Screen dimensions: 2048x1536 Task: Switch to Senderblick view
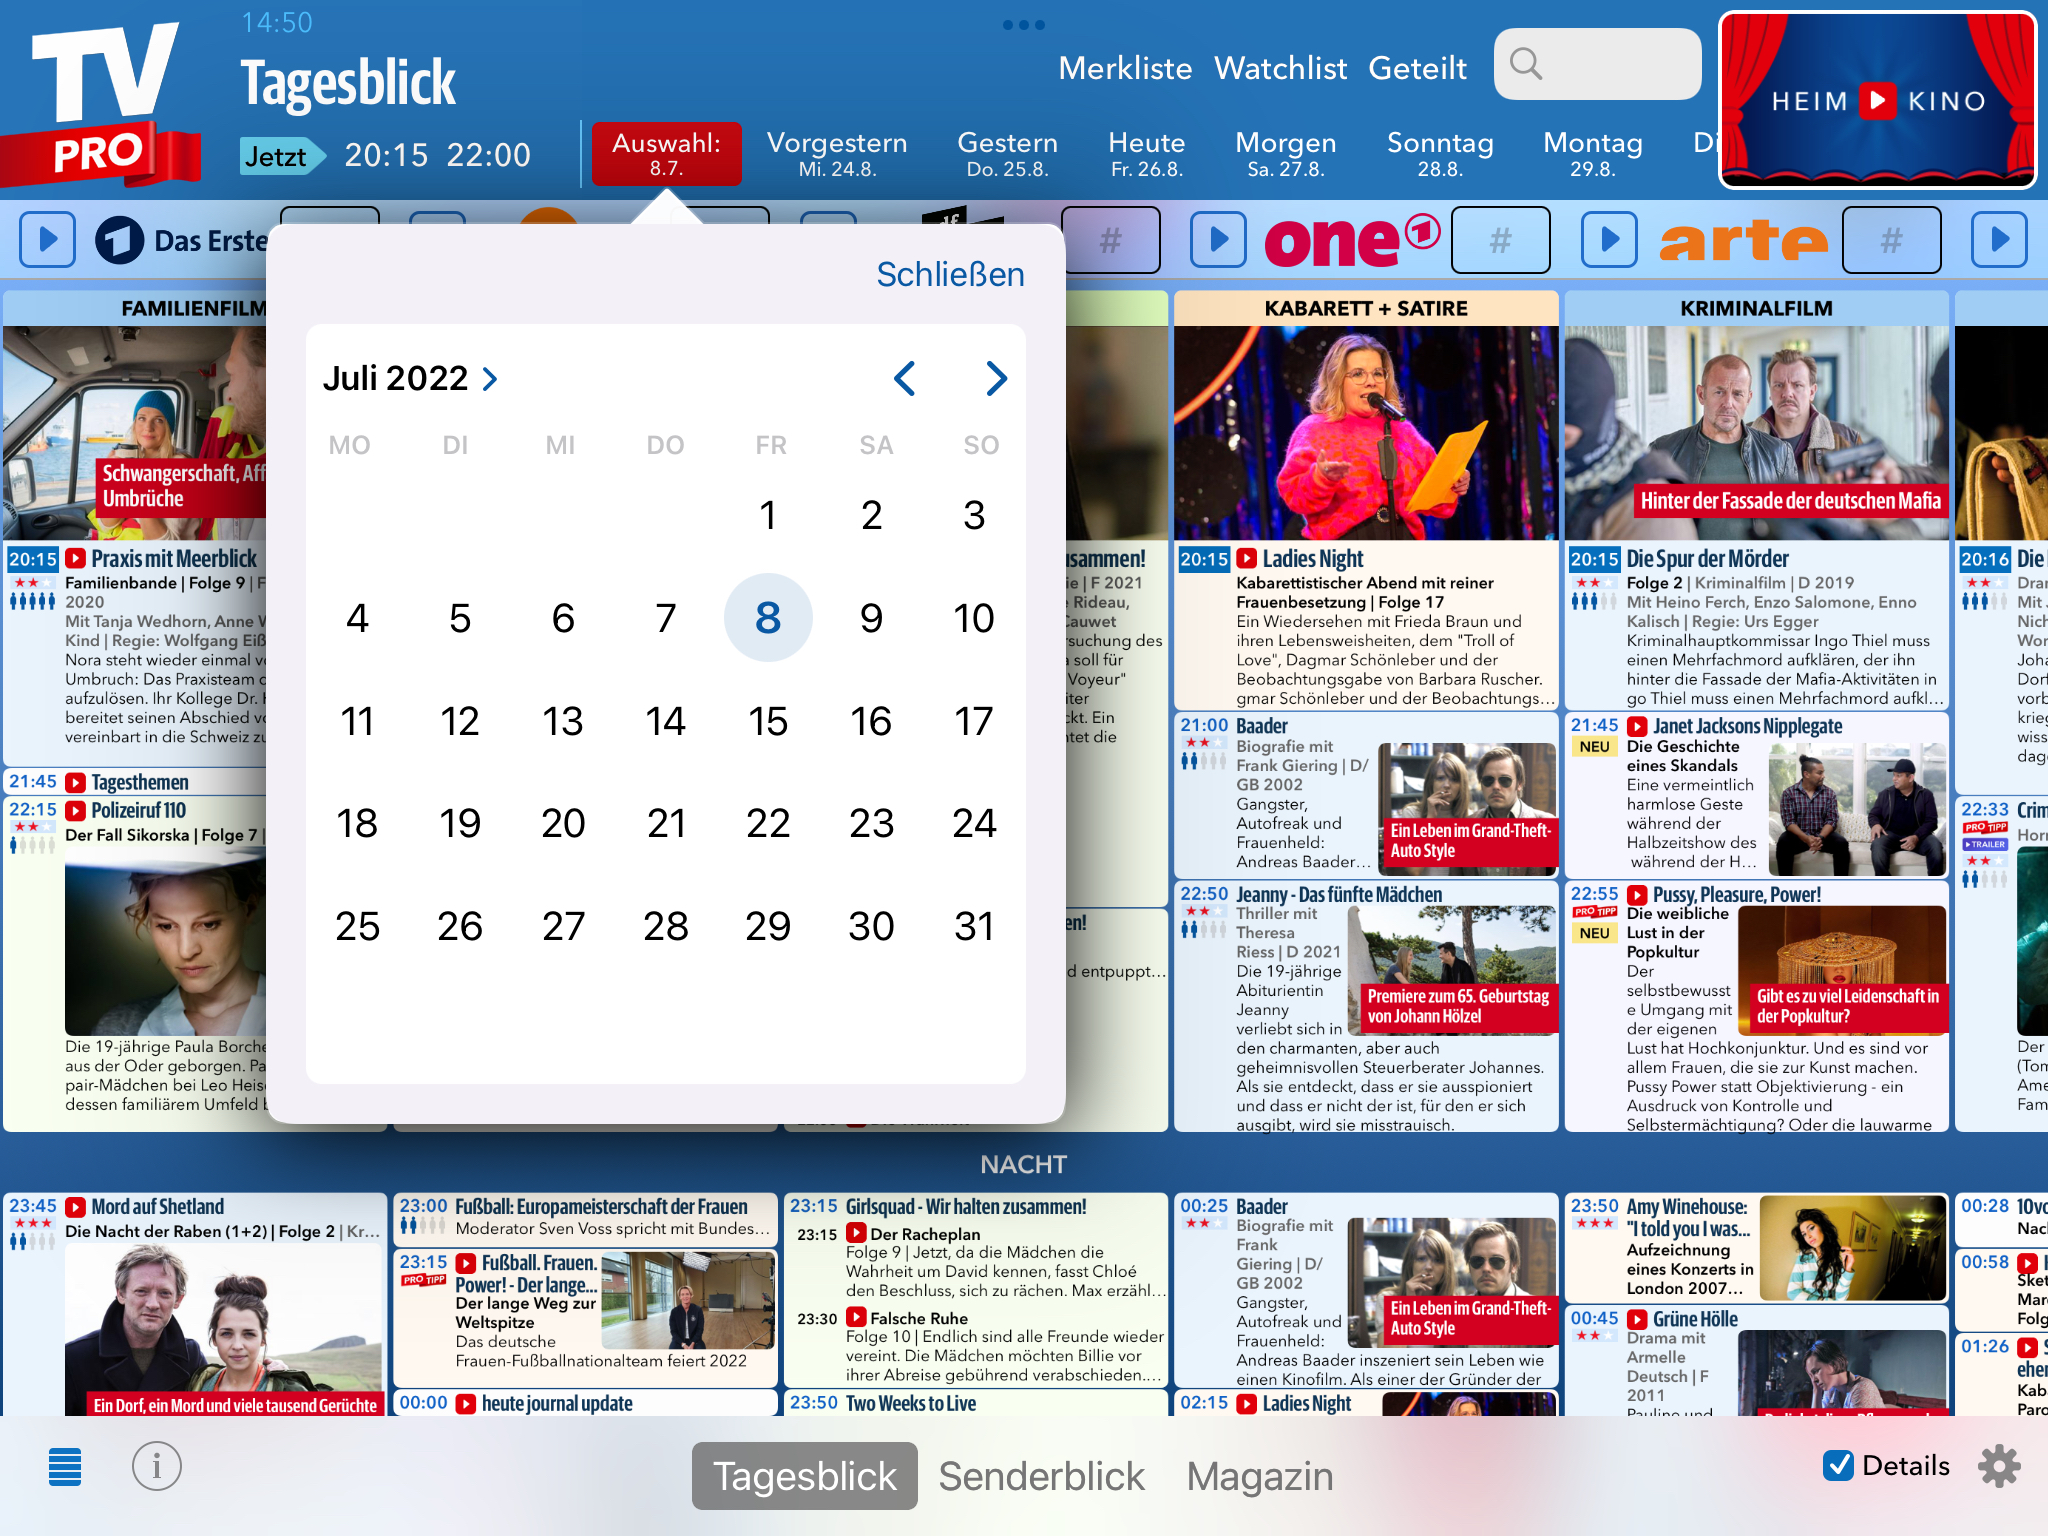pos(1041,1476)
